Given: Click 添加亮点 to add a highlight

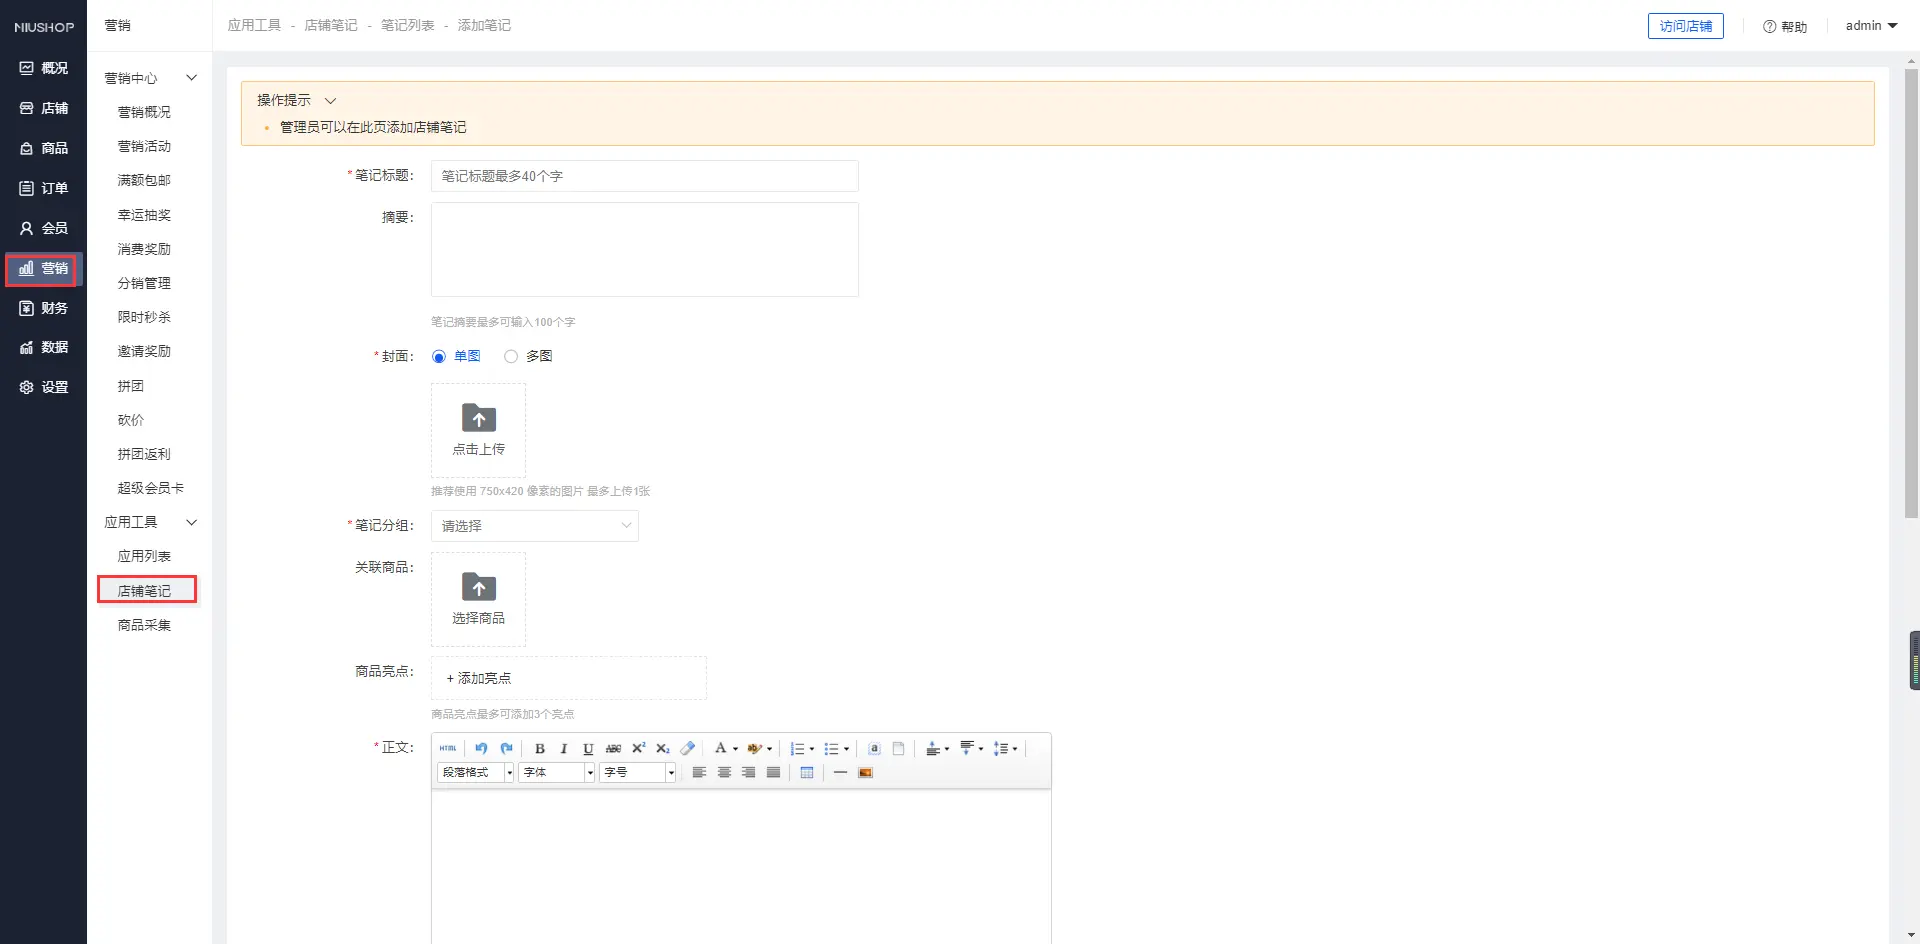Looking at the screenshot, I should 479,678.
